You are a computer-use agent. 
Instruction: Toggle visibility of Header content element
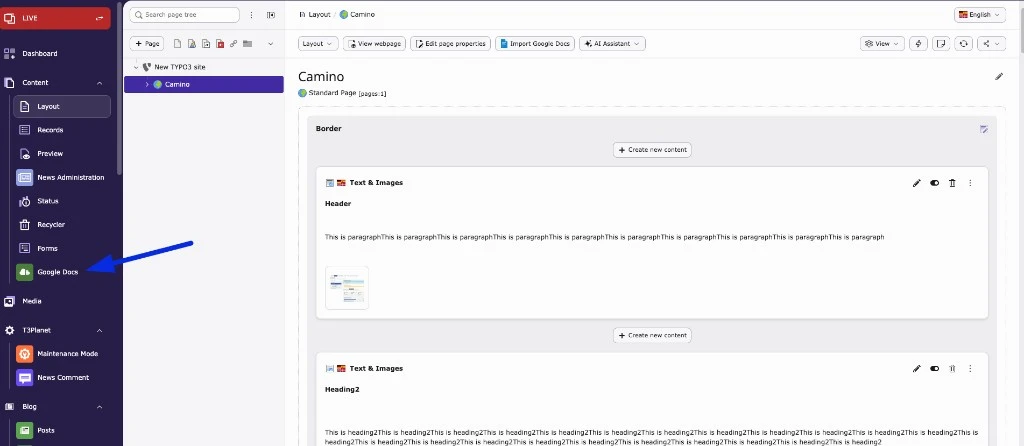pos(935,183)
